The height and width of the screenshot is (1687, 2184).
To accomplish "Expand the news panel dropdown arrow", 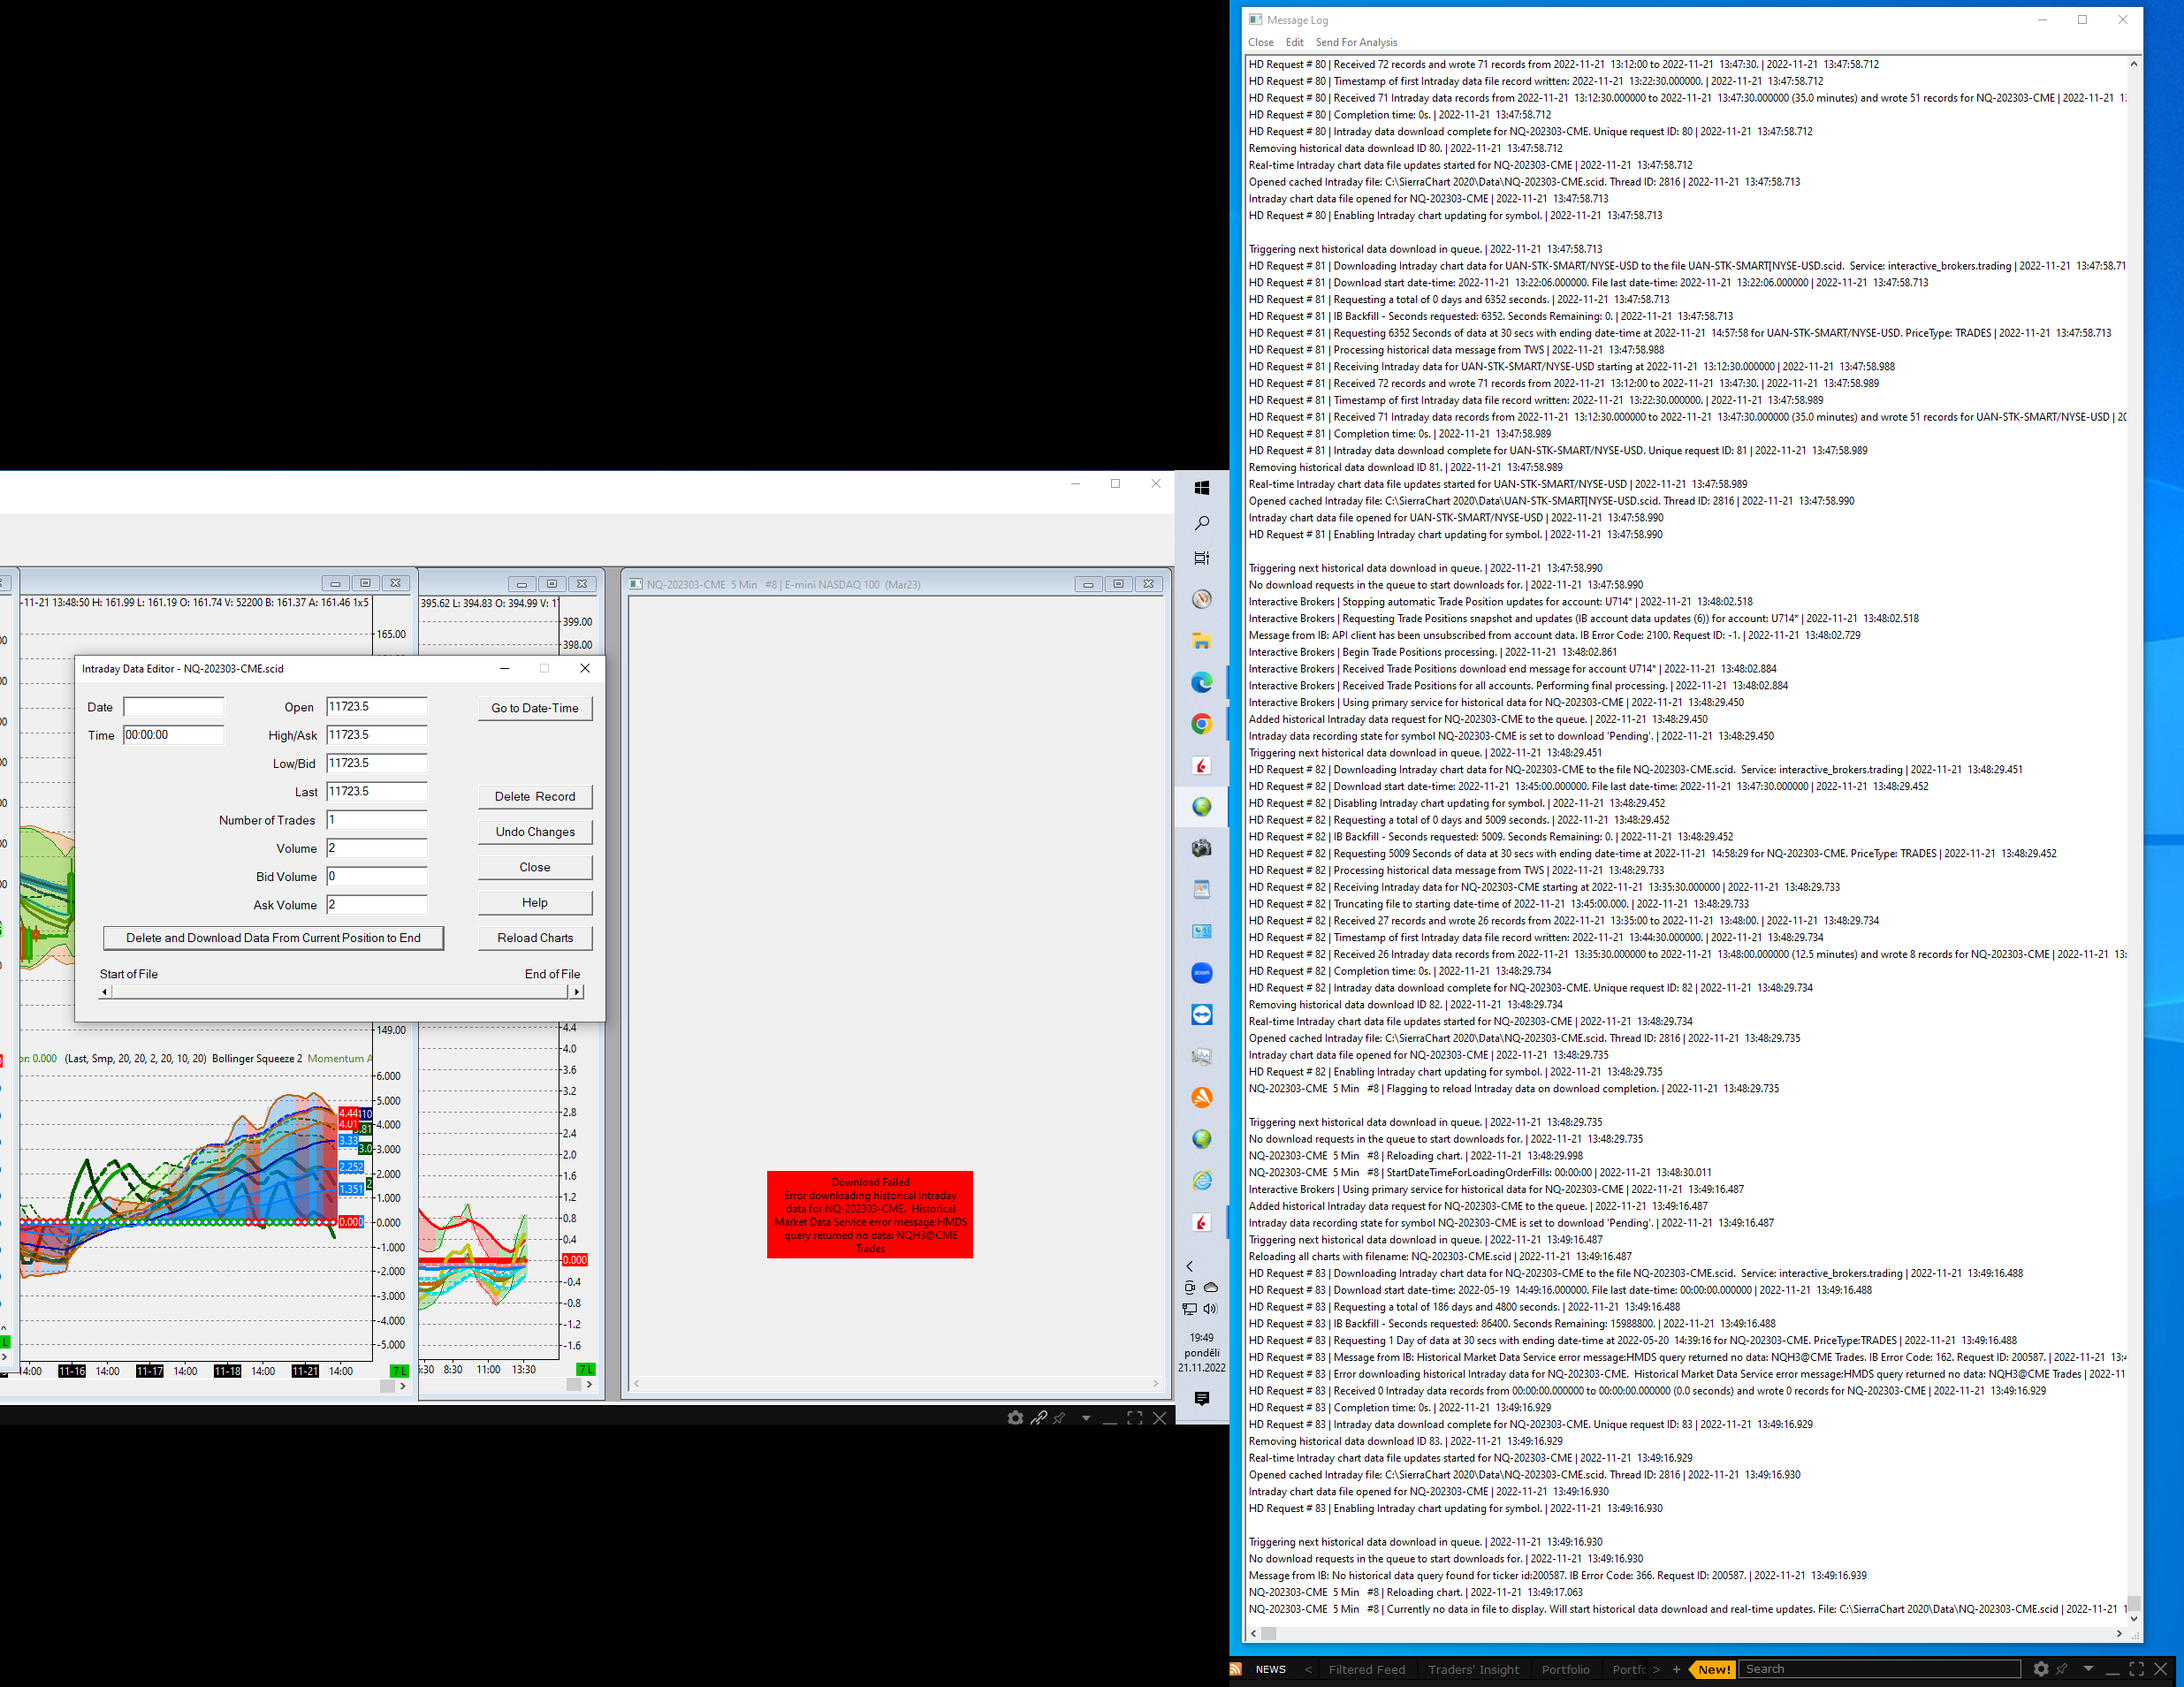I will coord(2088,1669).
